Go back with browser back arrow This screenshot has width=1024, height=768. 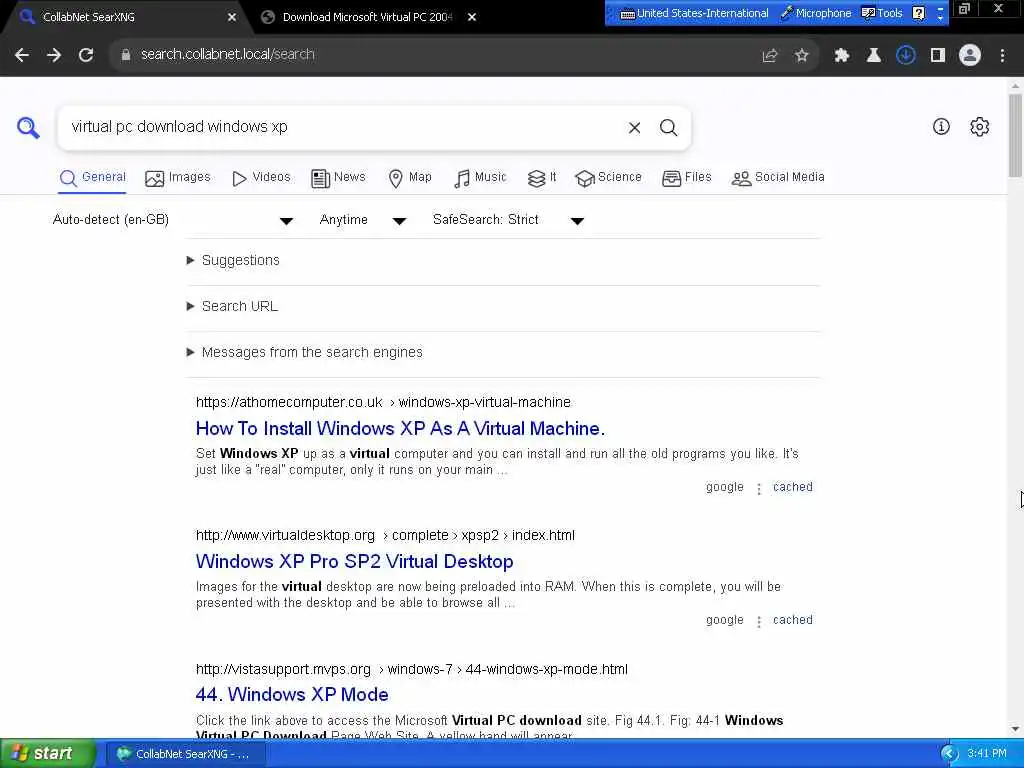[22, 55]
